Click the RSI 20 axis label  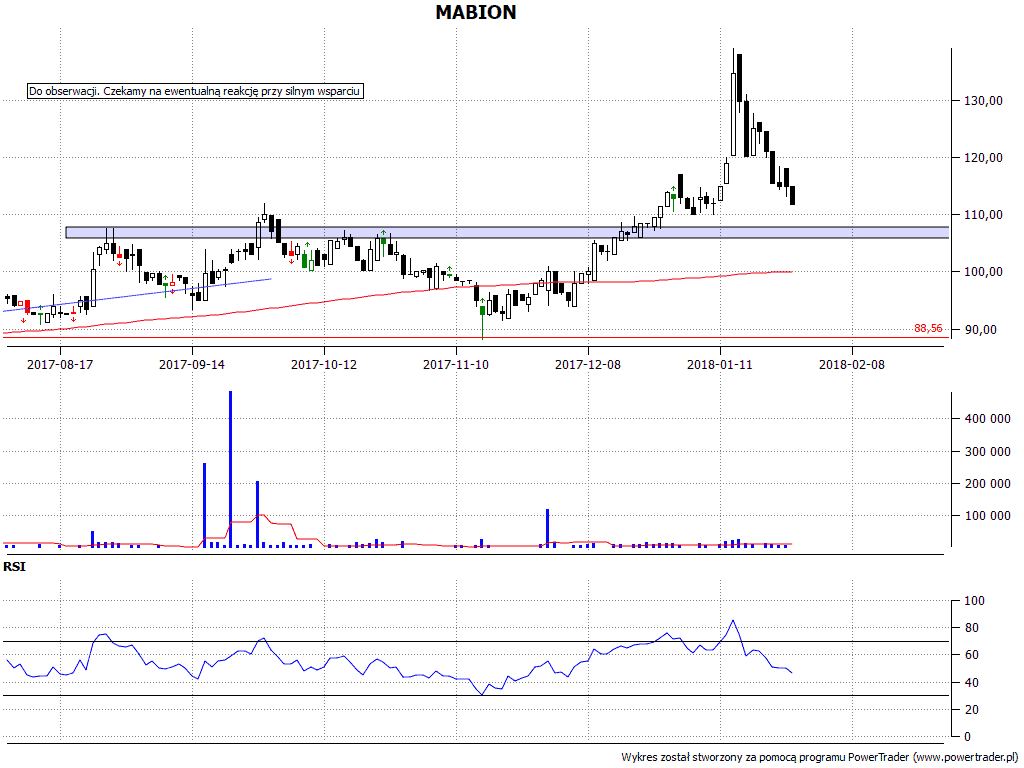[971, 709]
